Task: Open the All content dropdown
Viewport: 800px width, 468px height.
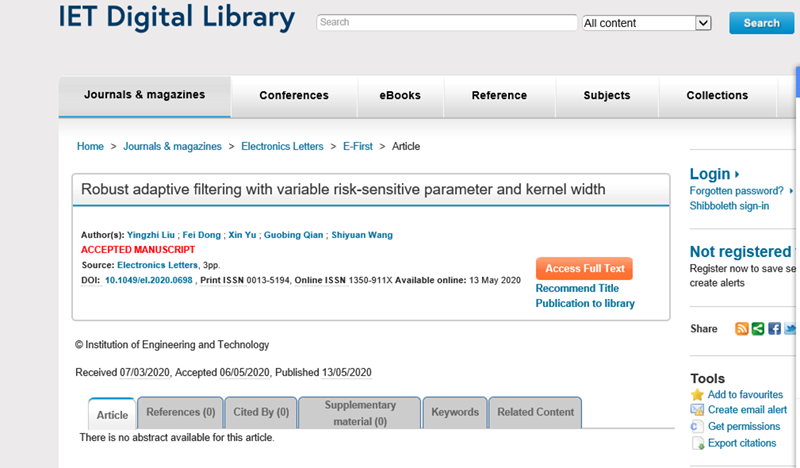Action: pyautogui.click(x=646, y=23)
